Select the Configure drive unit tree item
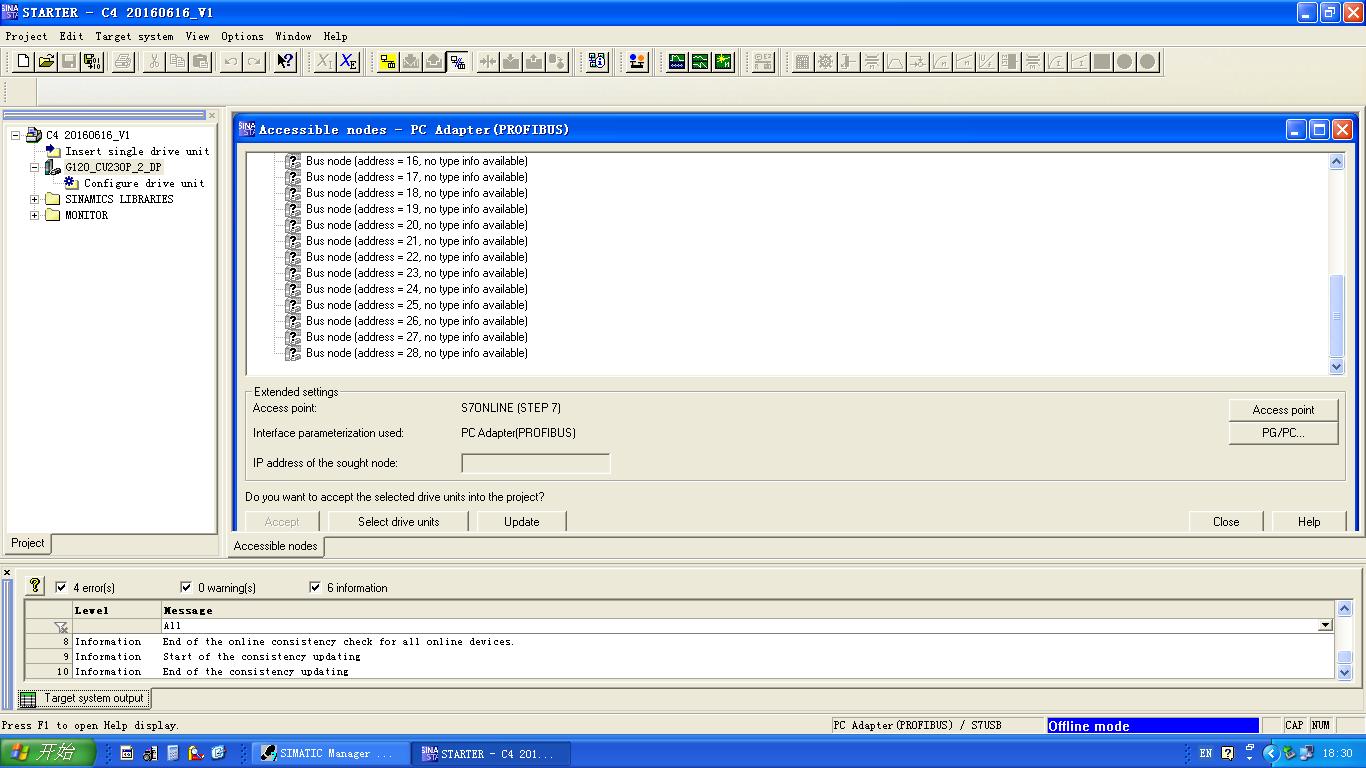 point(144,183)
